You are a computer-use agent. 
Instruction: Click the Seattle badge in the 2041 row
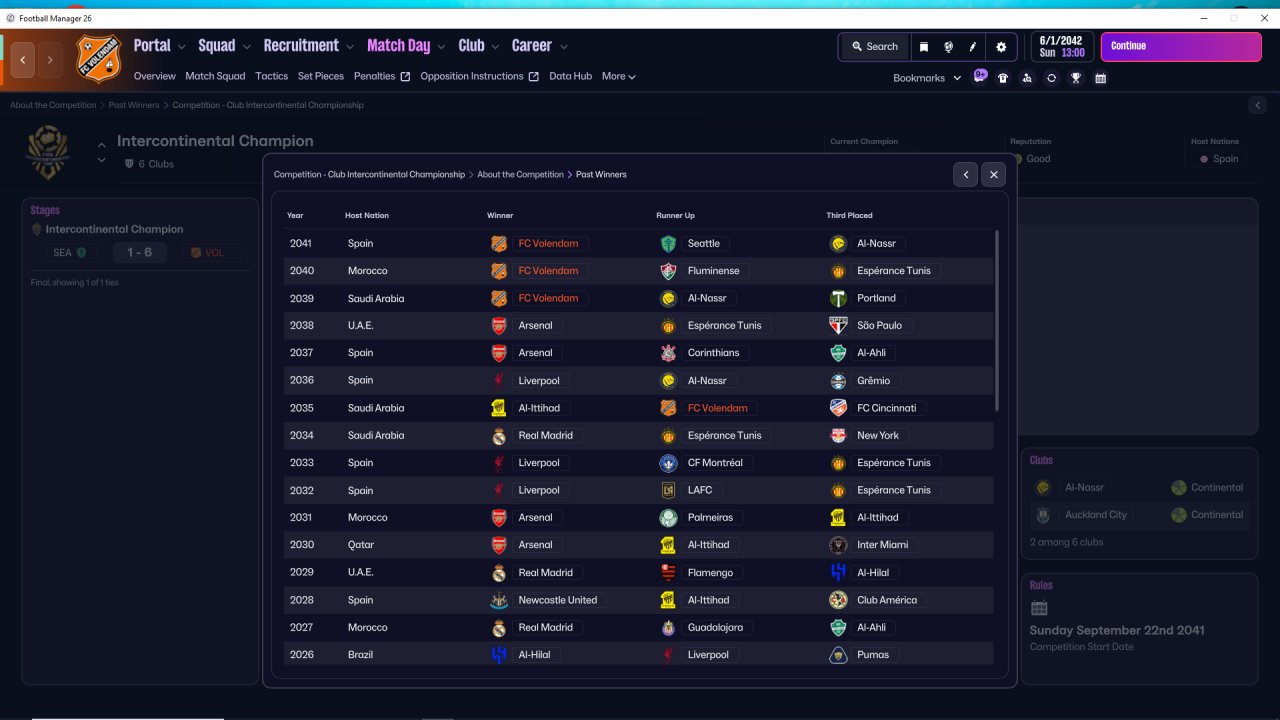(x=669, y=243)
